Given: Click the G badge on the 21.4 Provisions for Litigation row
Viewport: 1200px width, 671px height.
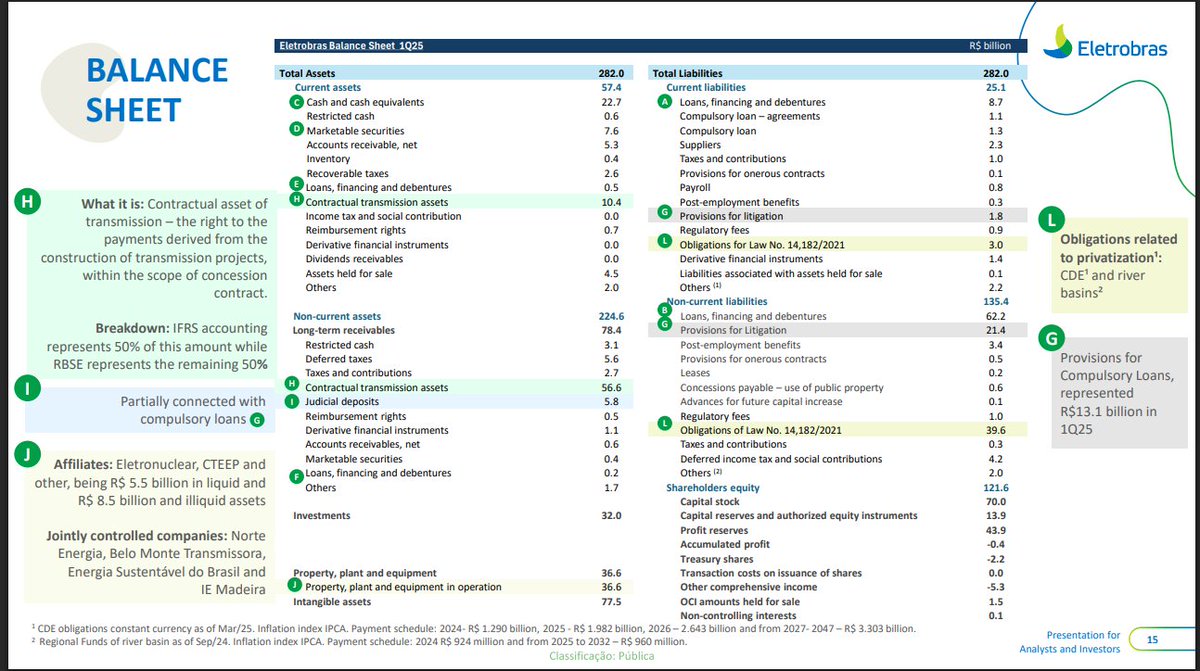Looking at the screenshot, I should click(667, 324).
